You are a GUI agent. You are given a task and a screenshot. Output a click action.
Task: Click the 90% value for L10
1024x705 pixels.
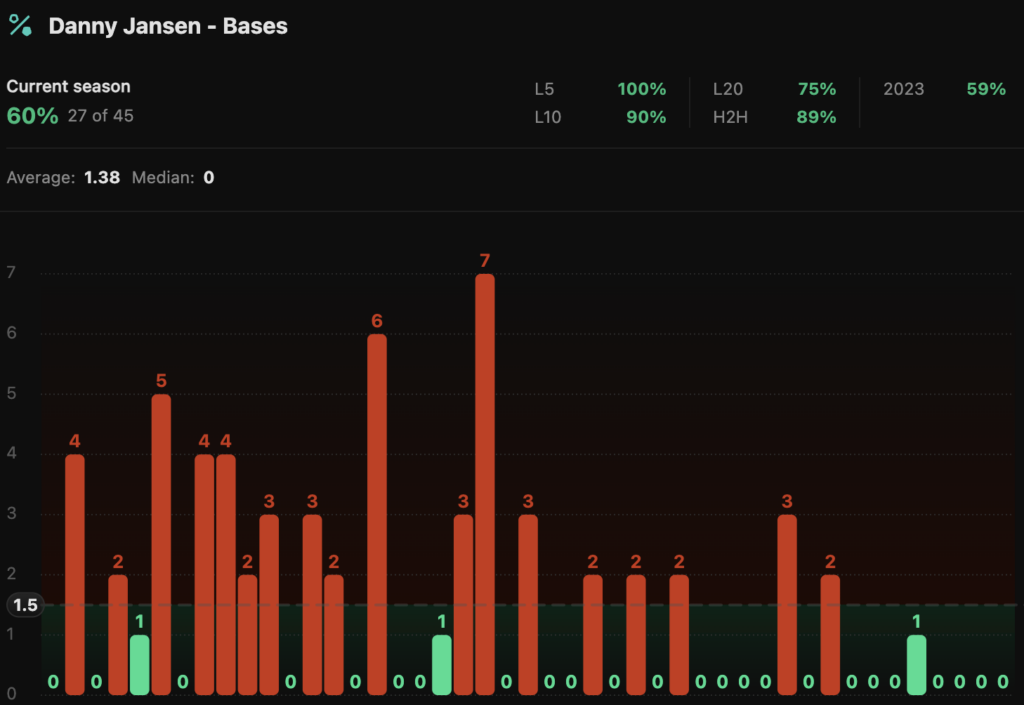[647, 117]
